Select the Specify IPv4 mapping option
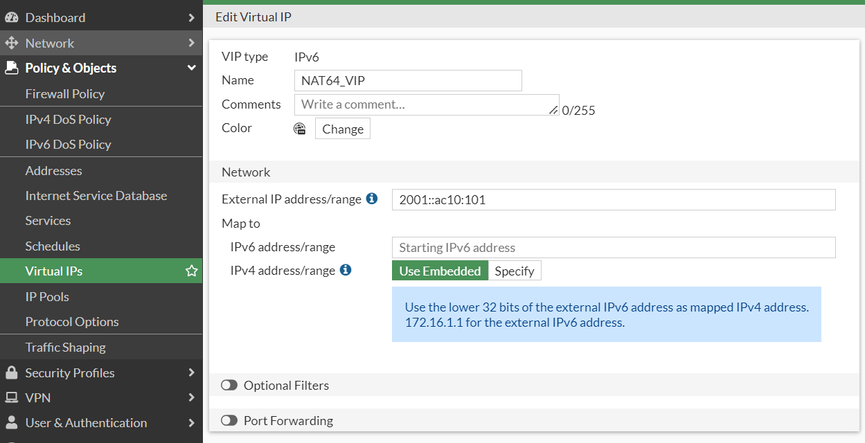The width and height of the screenshot is (865, 443). click(x=515, y=271)
